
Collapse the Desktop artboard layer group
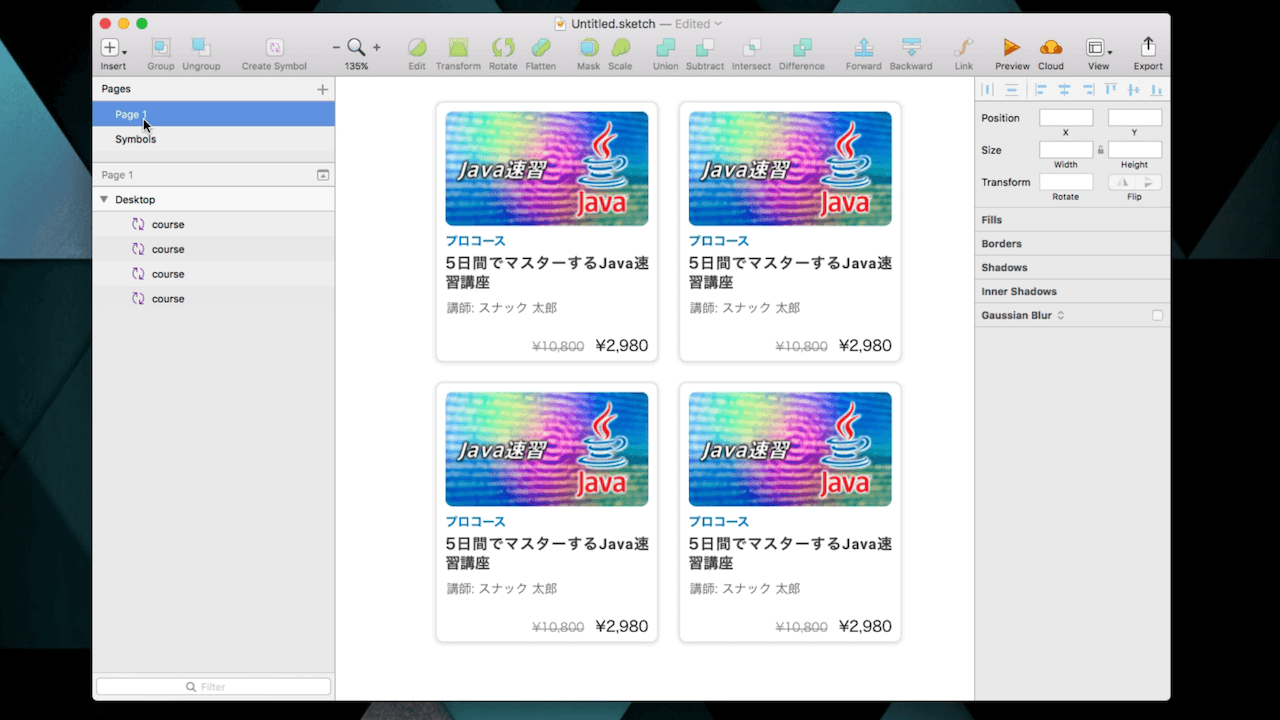point(104,200)
